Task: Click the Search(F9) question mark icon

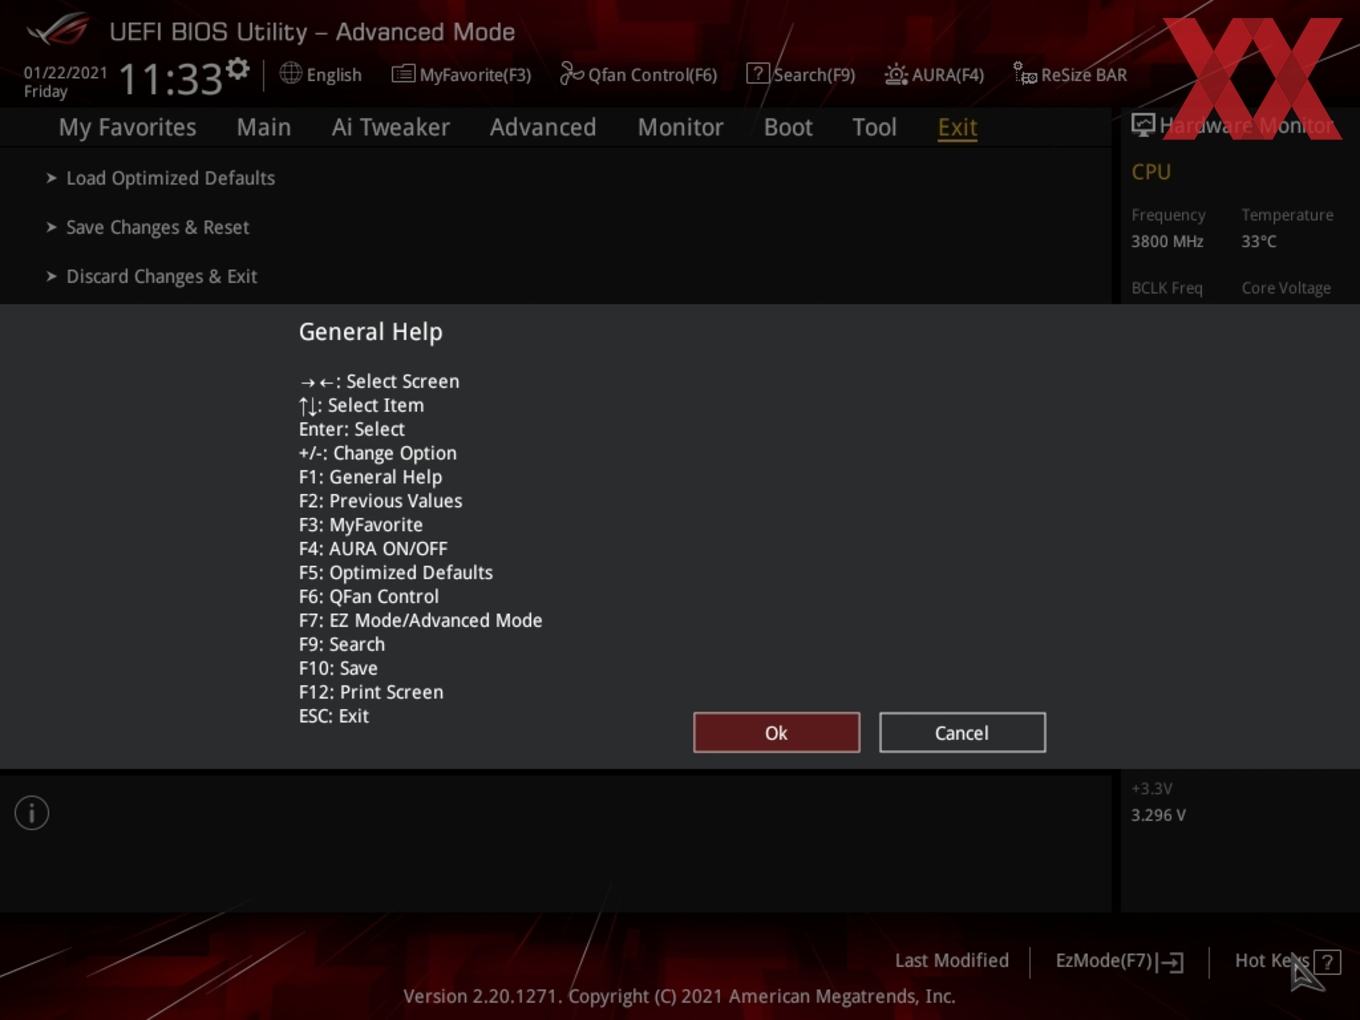Action: pos(758,73)
